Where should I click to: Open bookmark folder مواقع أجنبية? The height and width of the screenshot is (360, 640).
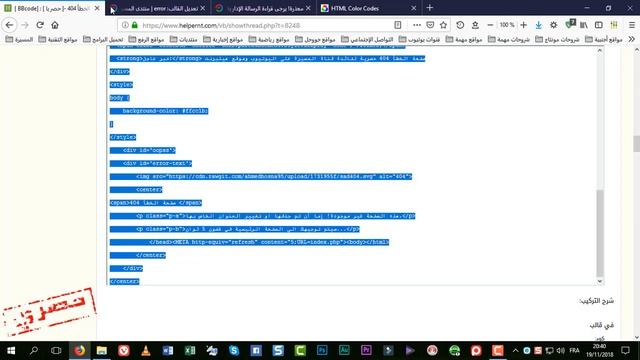604,39
